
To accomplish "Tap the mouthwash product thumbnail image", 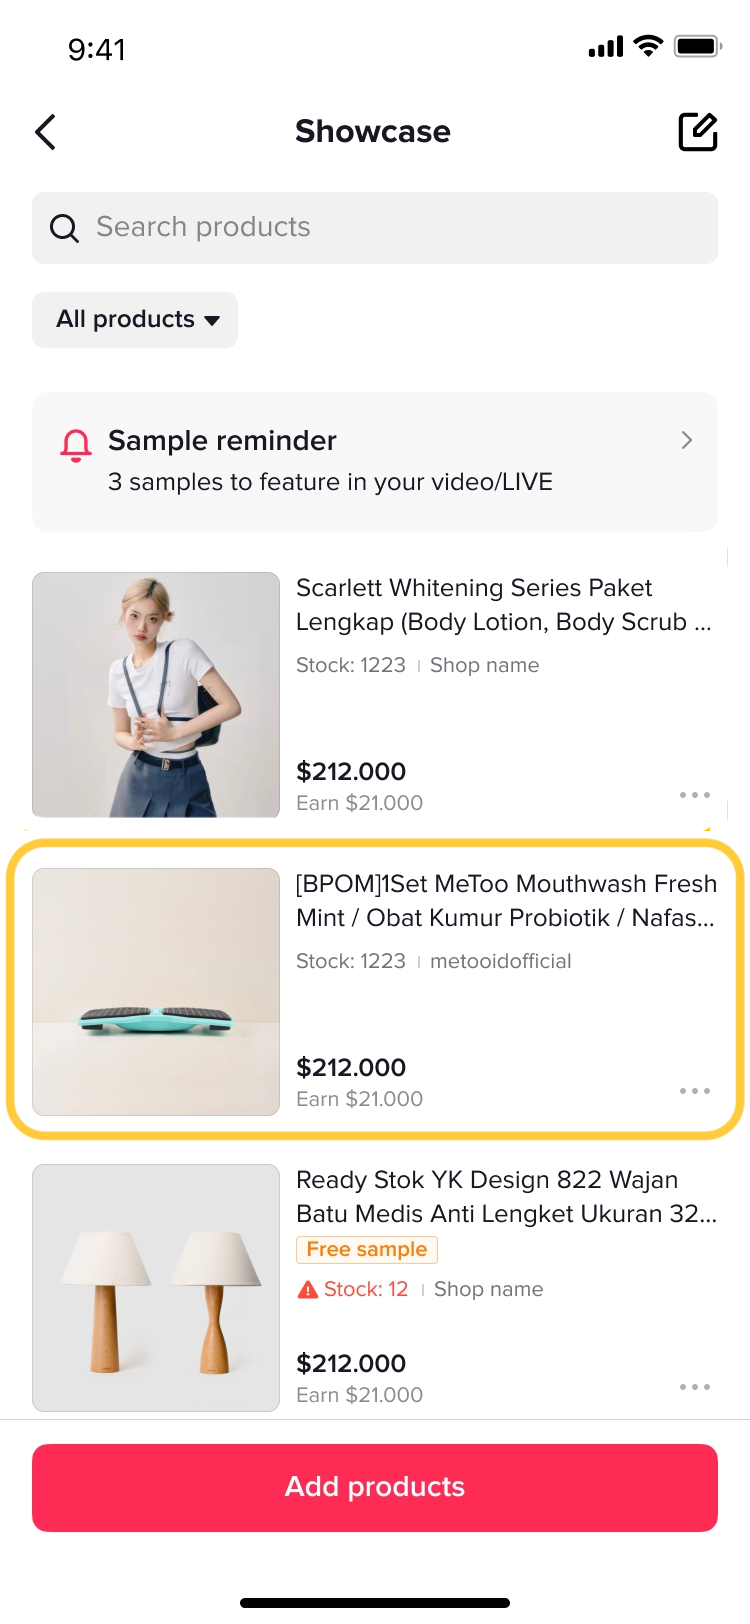I will coord(156,991).
